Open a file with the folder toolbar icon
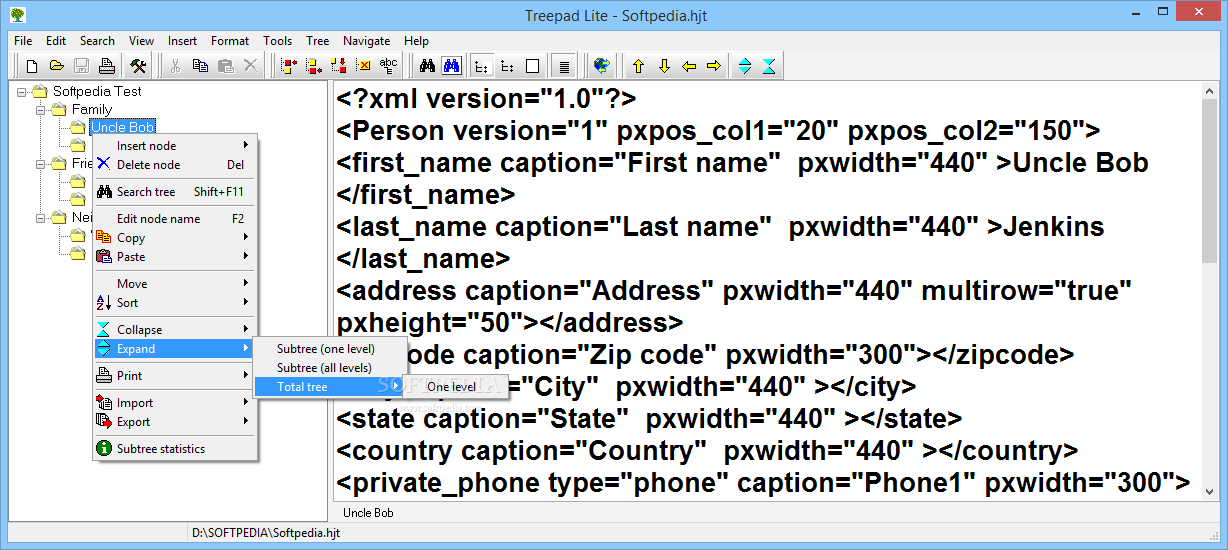 (x=57, y=66)
